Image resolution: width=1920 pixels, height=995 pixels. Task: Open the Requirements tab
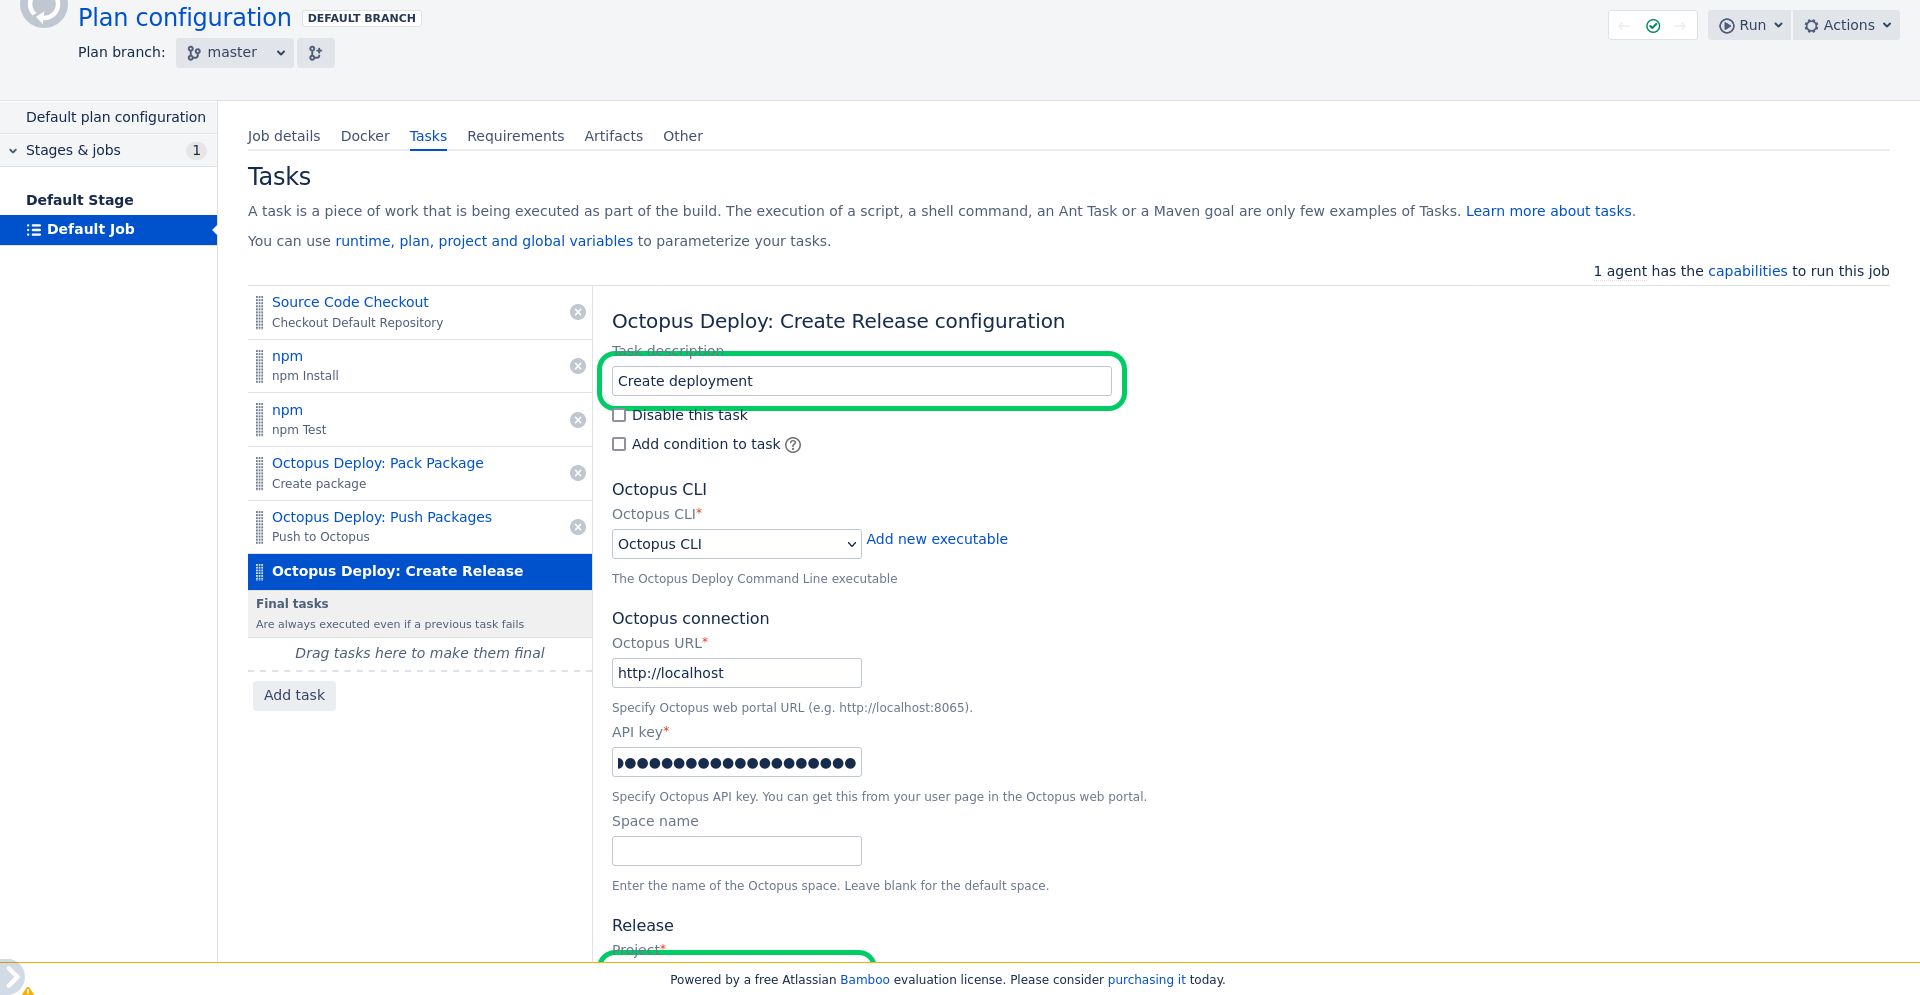(515, 136)
